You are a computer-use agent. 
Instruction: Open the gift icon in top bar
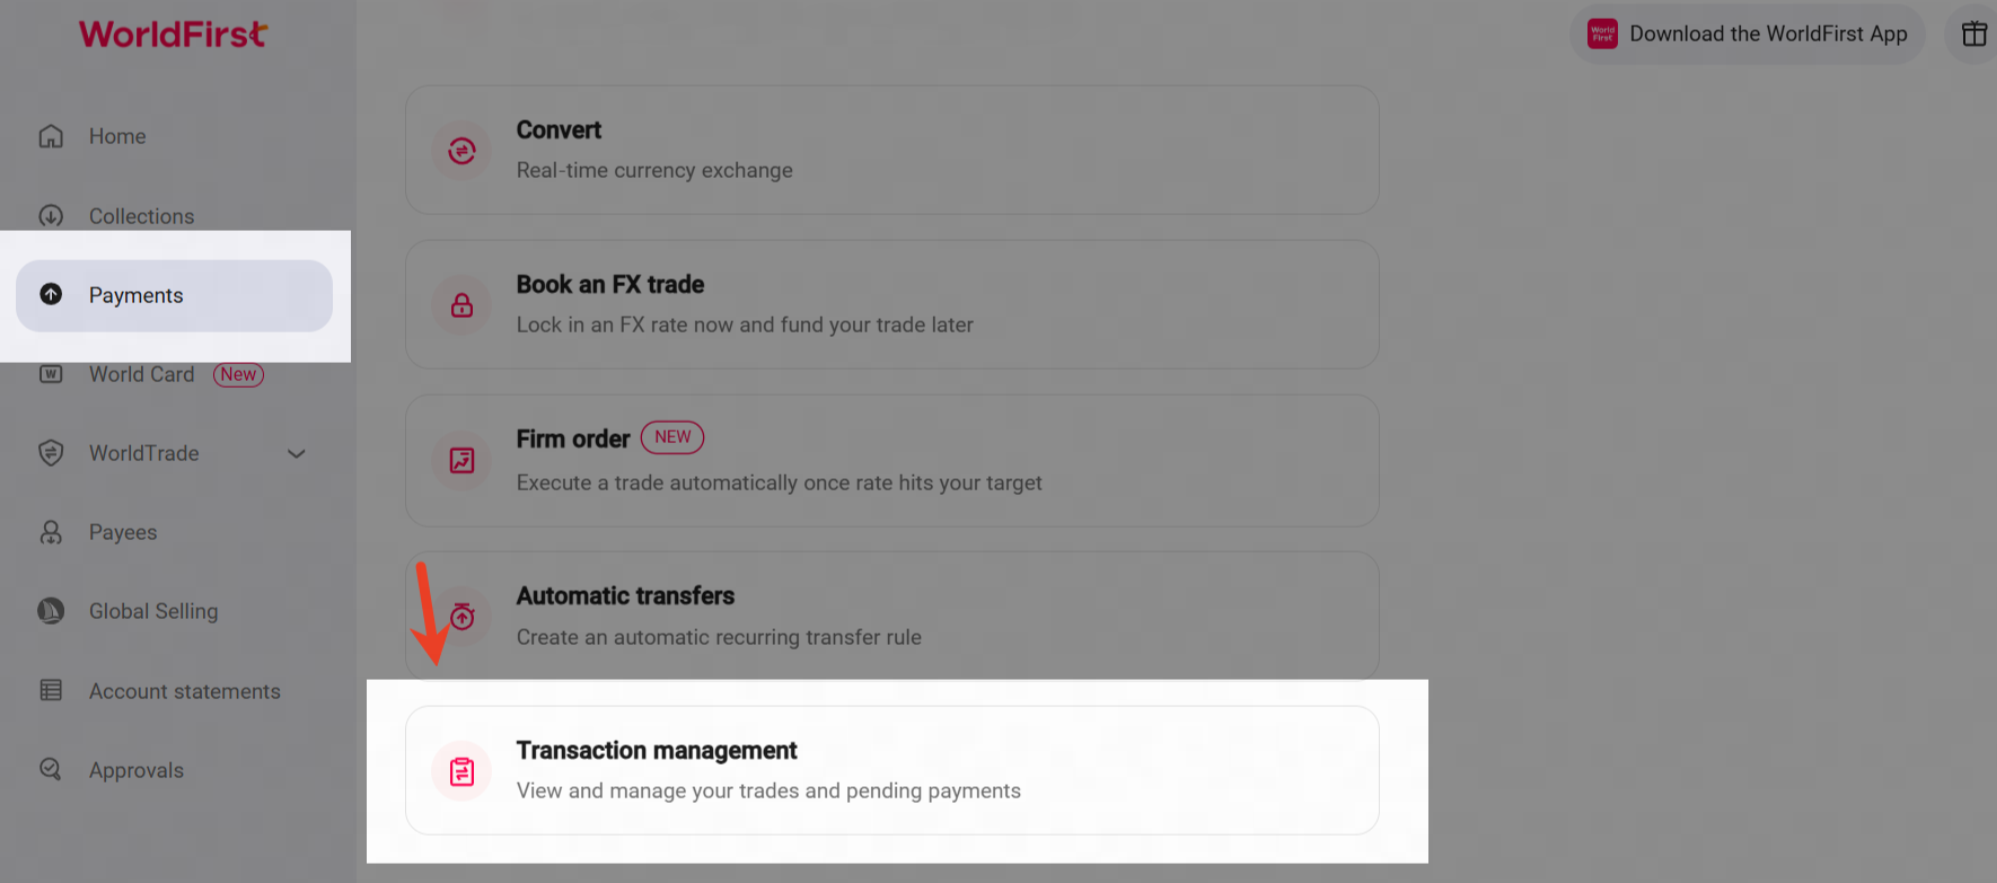1974,34
